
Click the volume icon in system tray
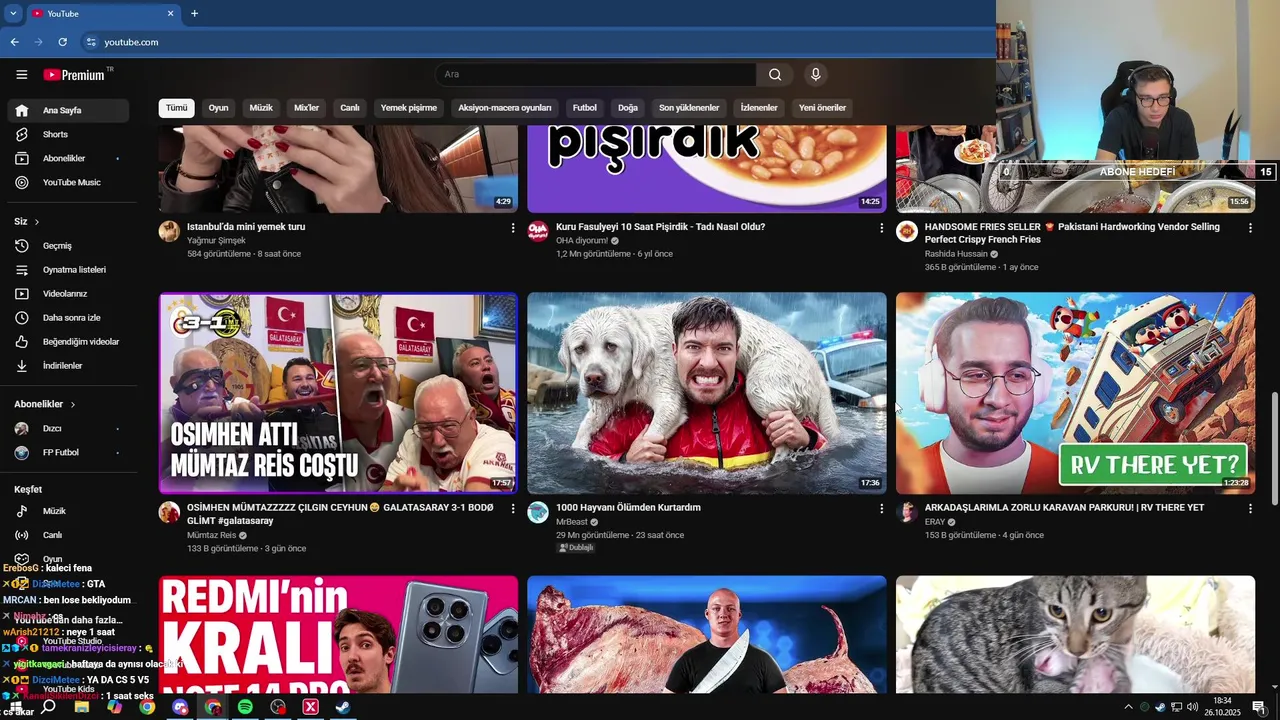pyautogui.click(x=1192, y=707)
